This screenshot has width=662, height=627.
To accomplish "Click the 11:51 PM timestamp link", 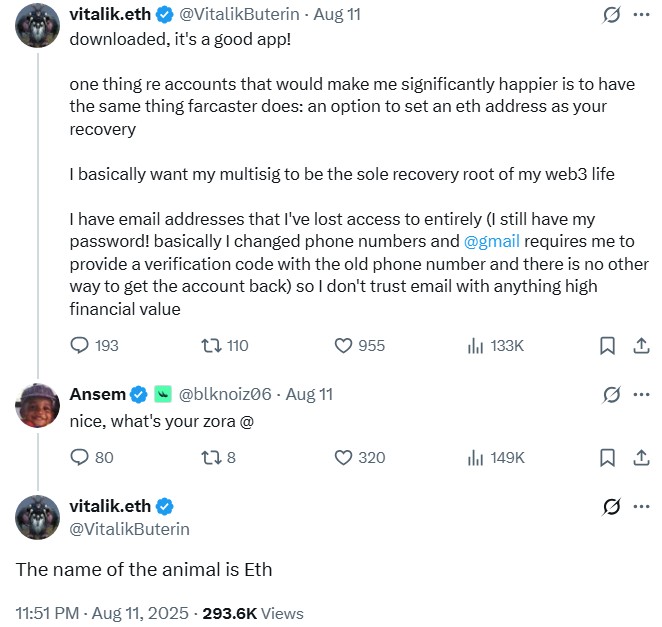I will pyautogui.click(x=49, y=613).
